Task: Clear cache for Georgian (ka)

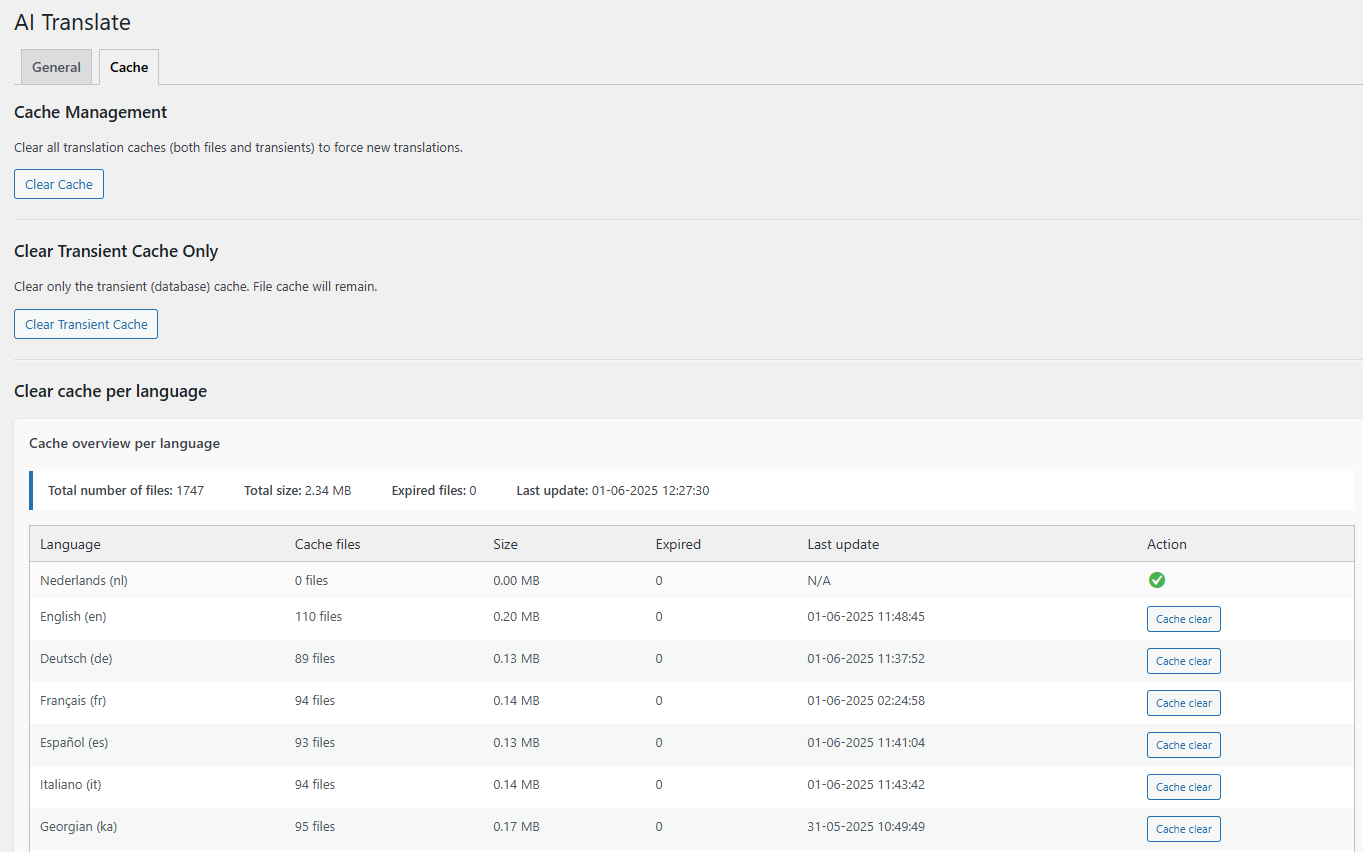Action: 1184,829
